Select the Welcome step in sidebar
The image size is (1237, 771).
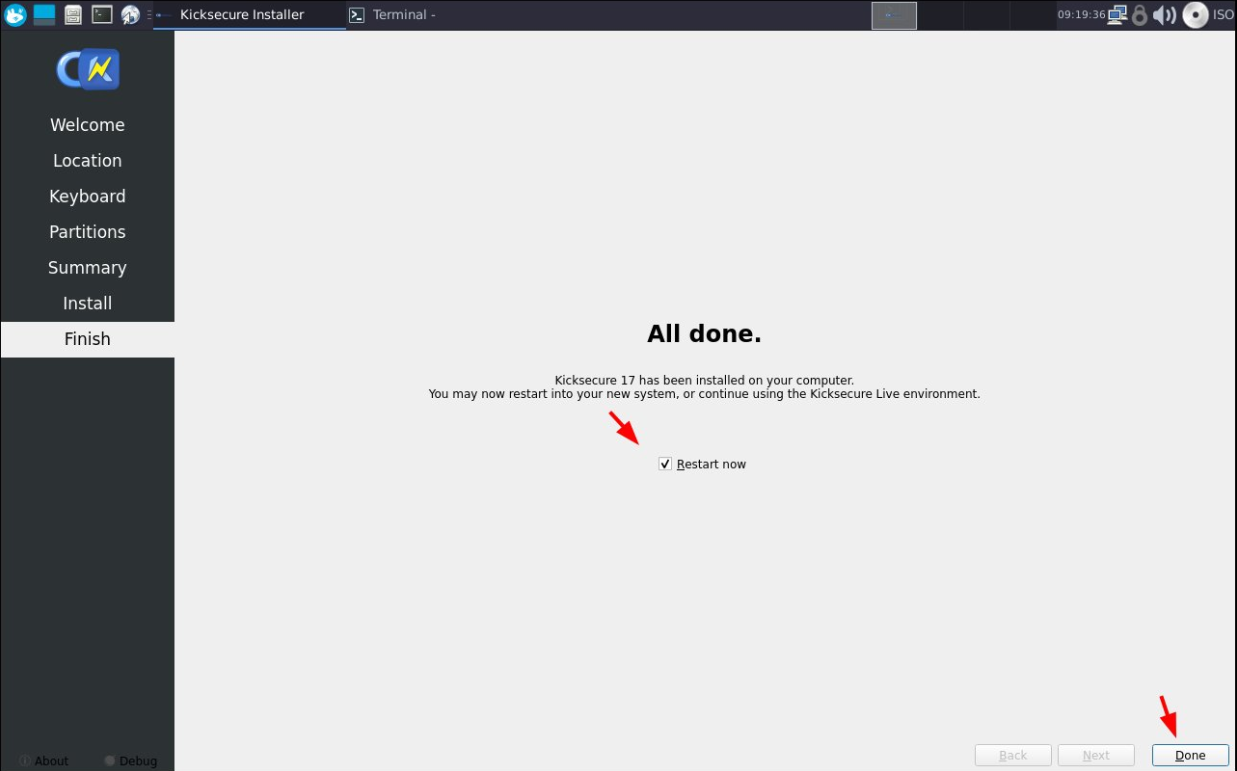pos(87,125)
